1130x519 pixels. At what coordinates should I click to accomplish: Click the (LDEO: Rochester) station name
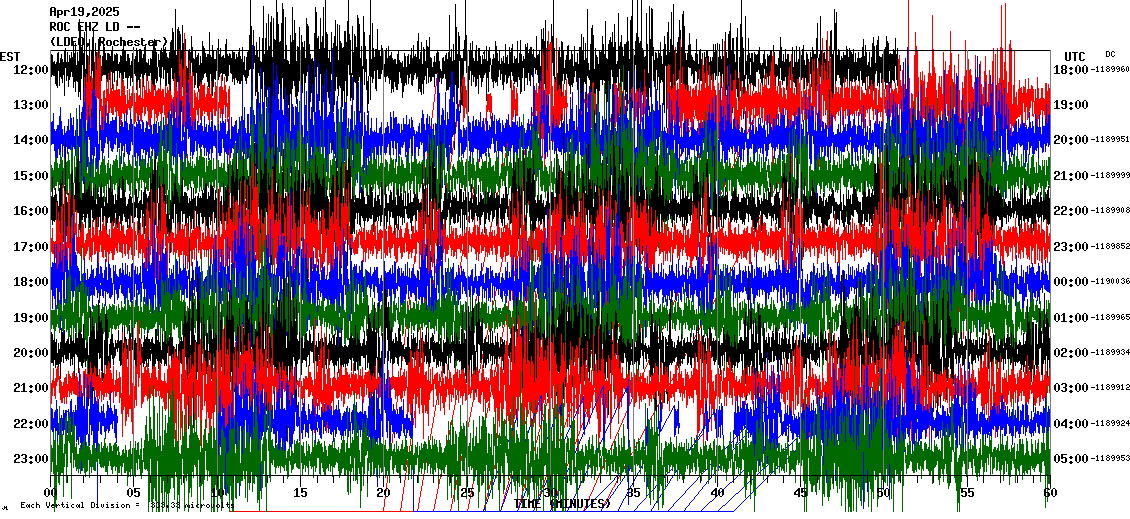pyautogui.click(x=108, y=43)
